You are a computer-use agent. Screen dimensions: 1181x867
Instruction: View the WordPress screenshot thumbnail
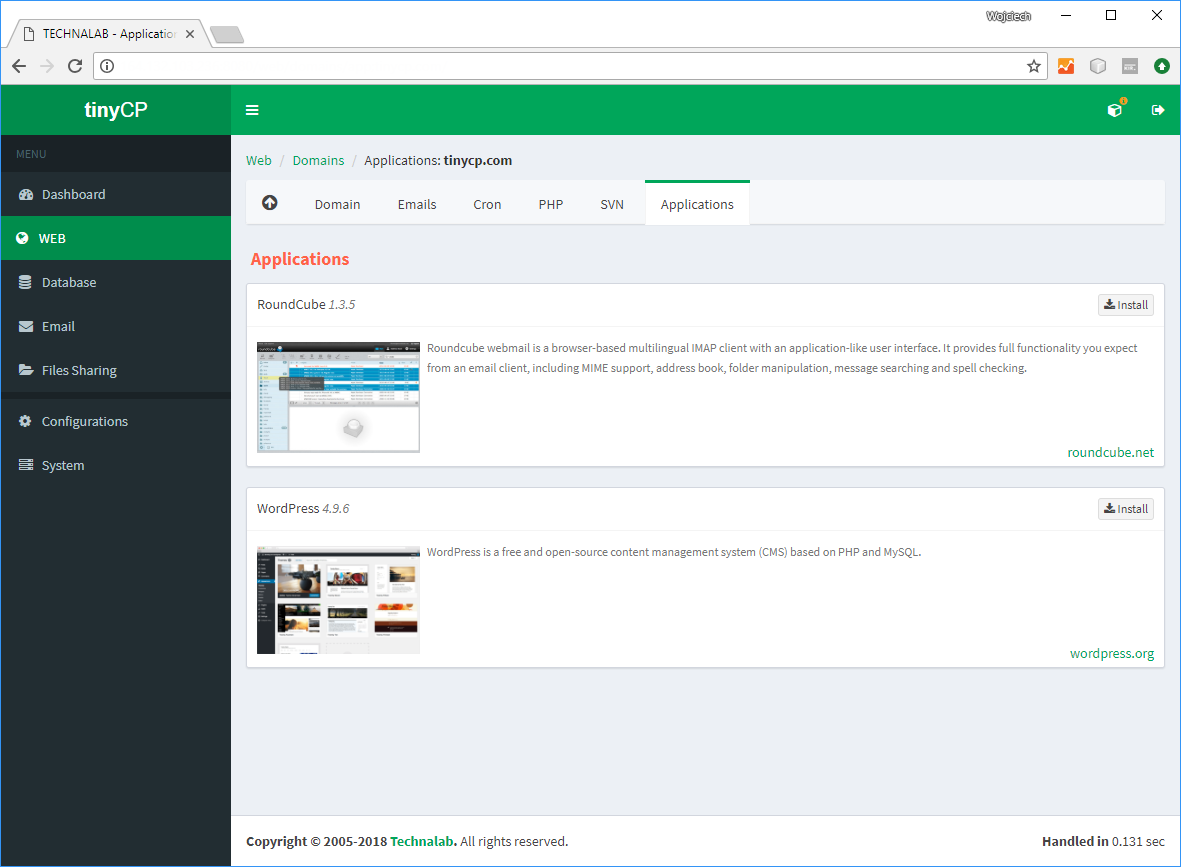[338, 600]
